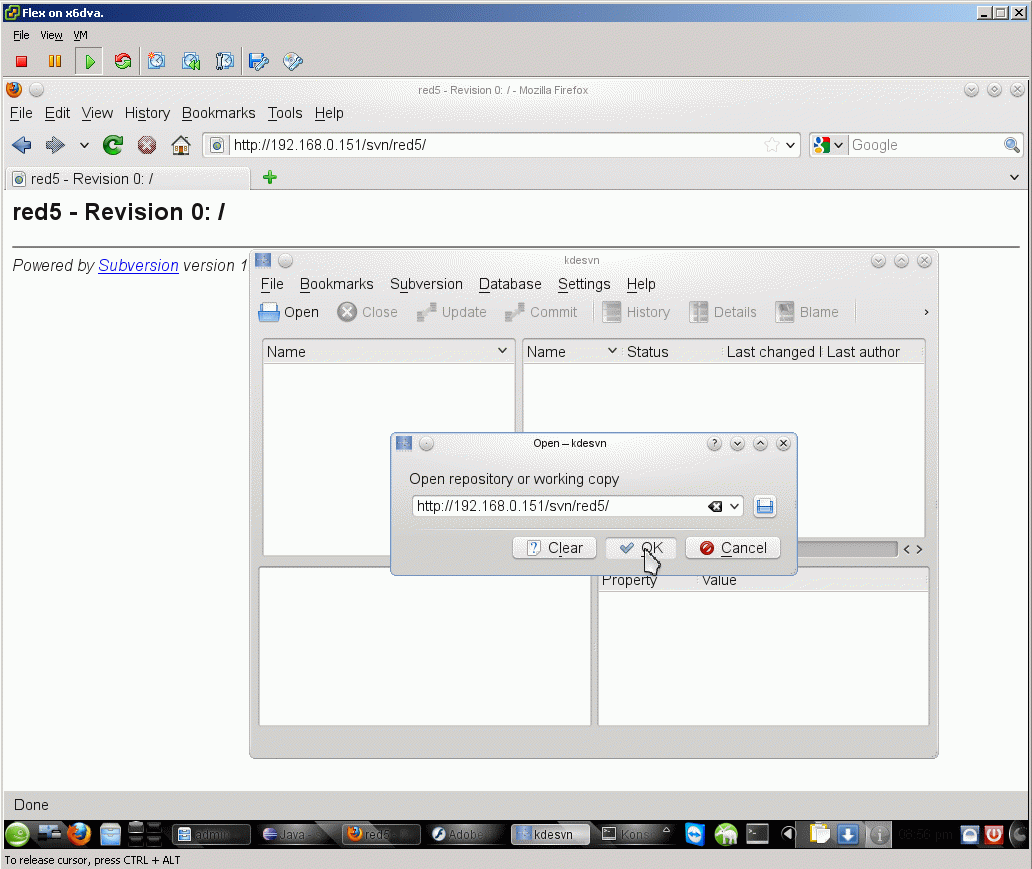
Task: Open Firefox History menu
Action: pyautogui.click(x=147, y=113)
